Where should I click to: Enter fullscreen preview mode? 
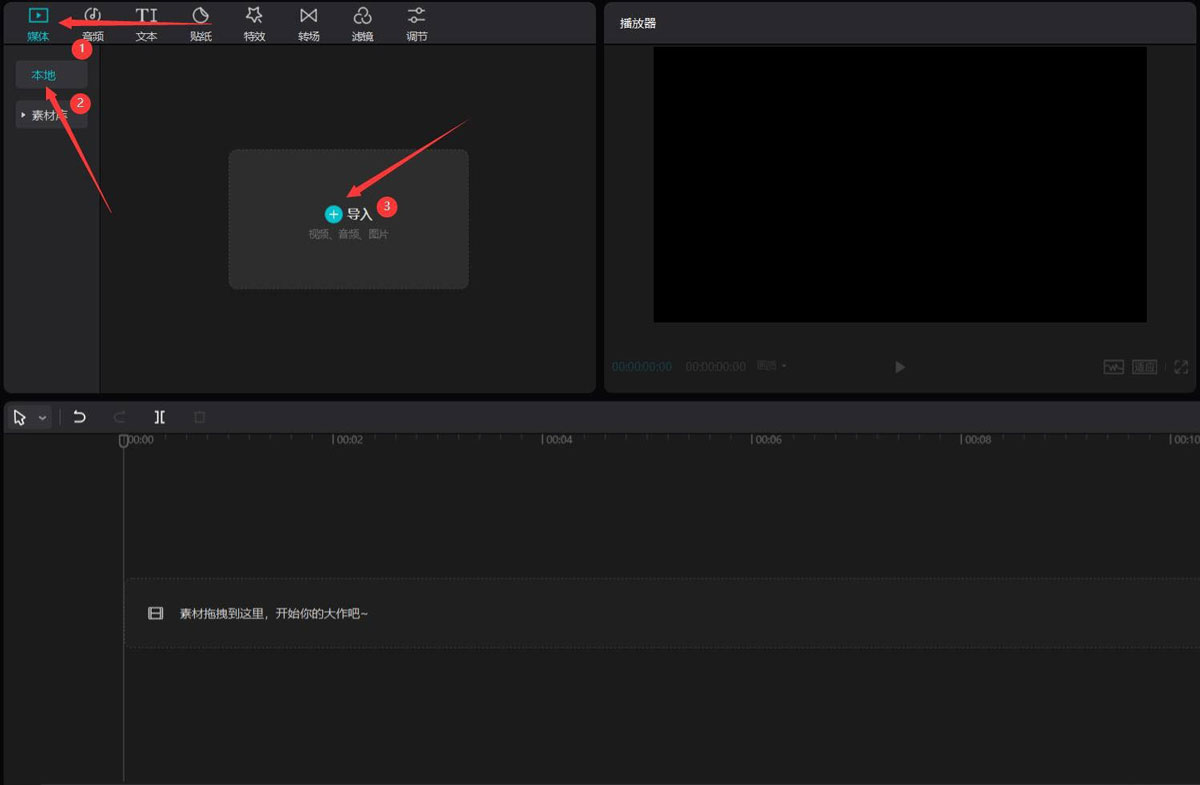(1181, 367)
